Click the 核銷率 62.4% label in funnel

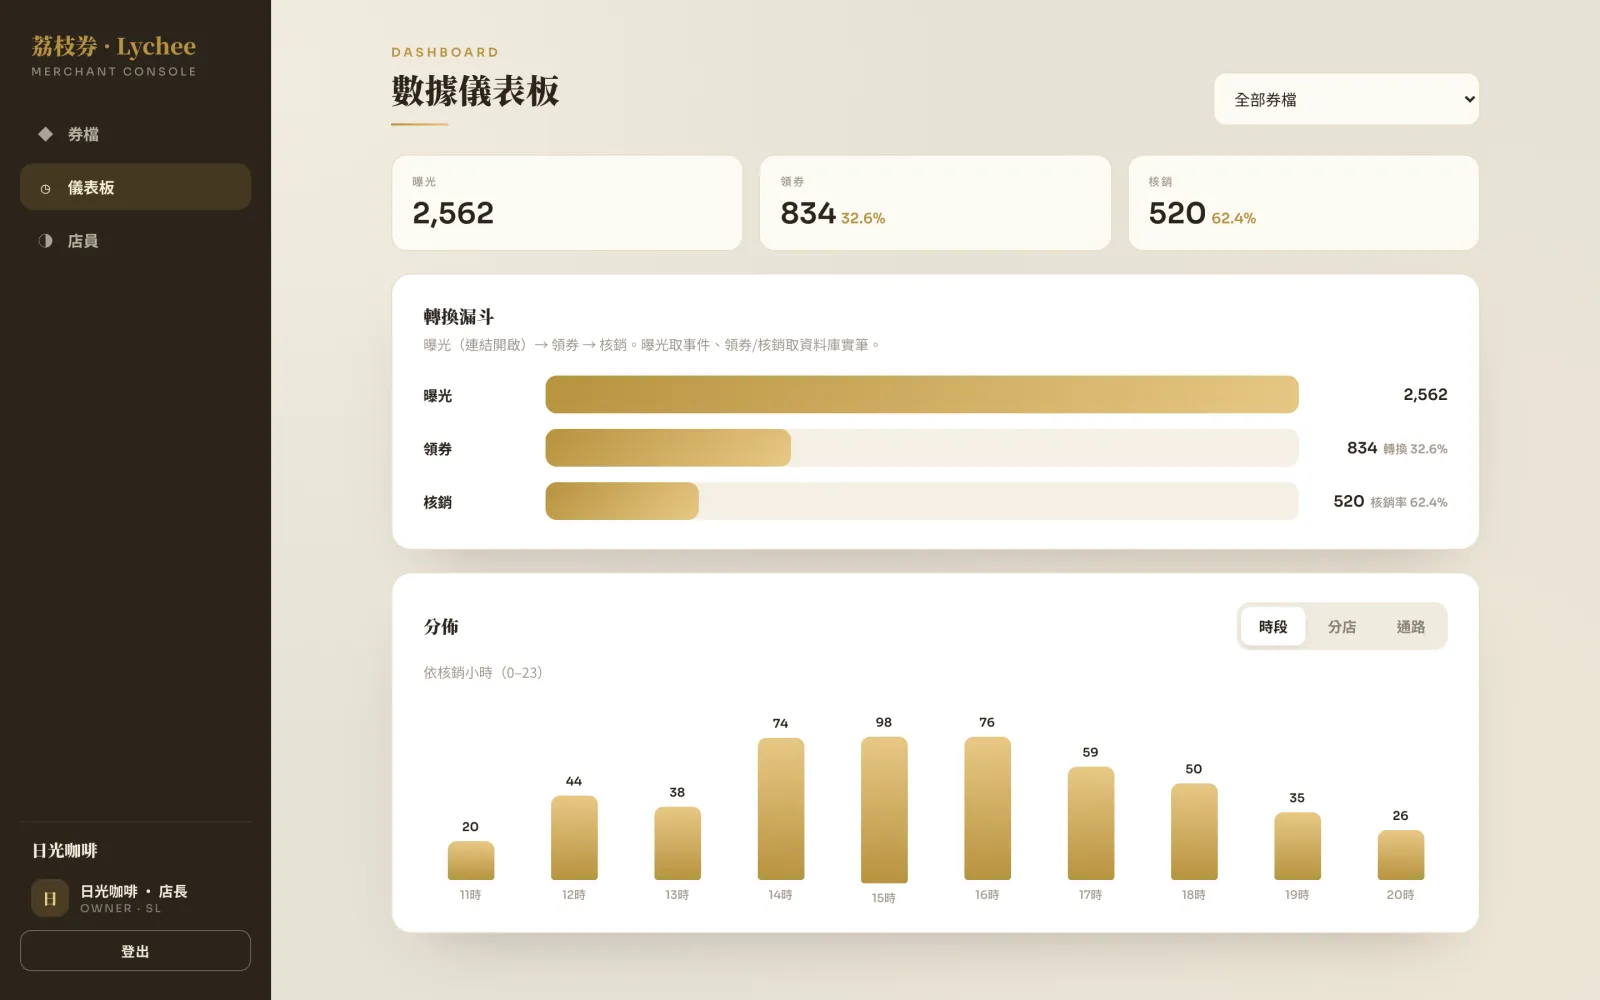point(1409,502)
